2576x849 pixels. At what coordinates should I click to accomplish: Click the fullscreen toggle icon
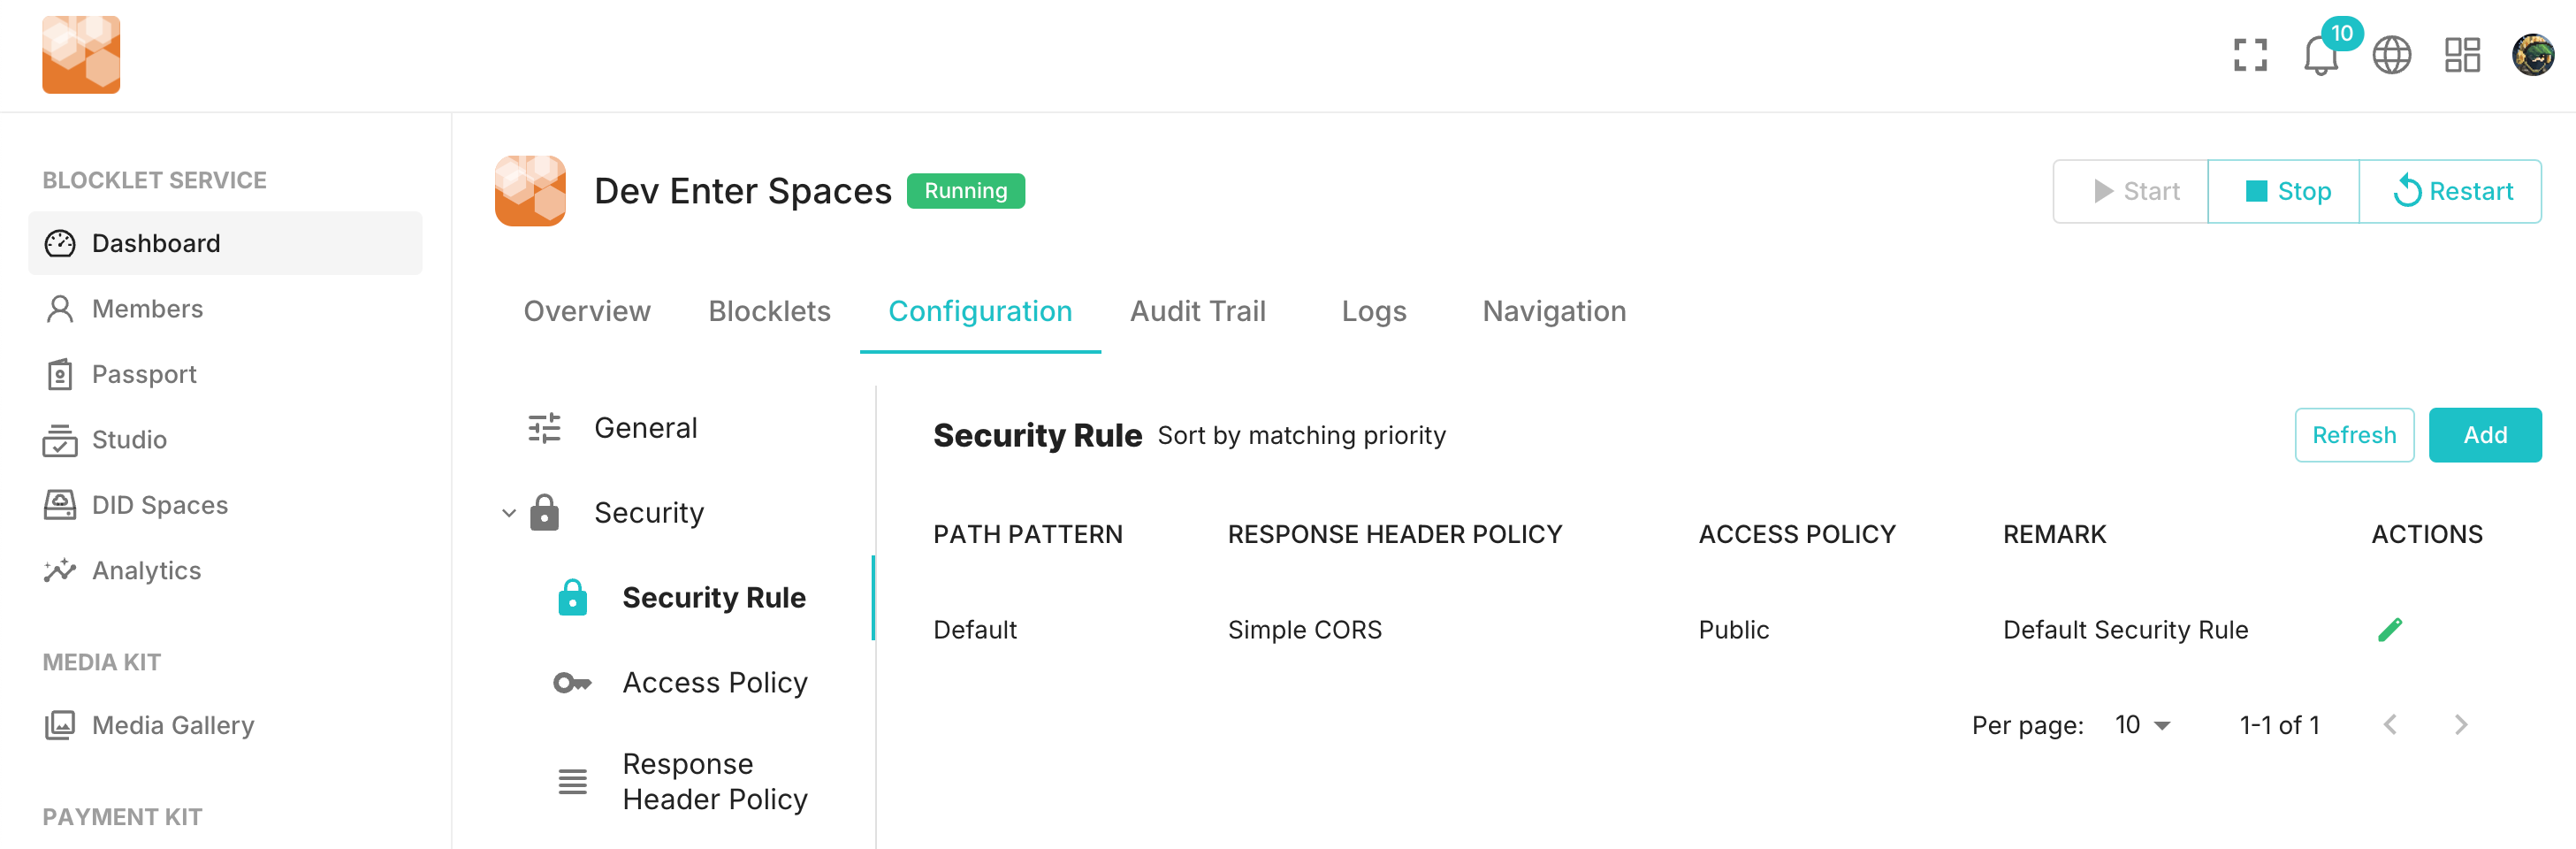[x=2249, y=55]
